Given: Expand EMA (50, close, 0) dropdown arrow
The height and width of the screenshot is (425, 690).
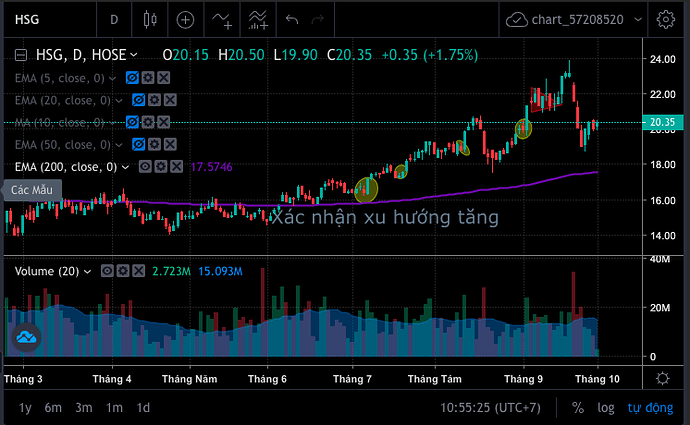Looking at the screenshot, I should 119,145.
